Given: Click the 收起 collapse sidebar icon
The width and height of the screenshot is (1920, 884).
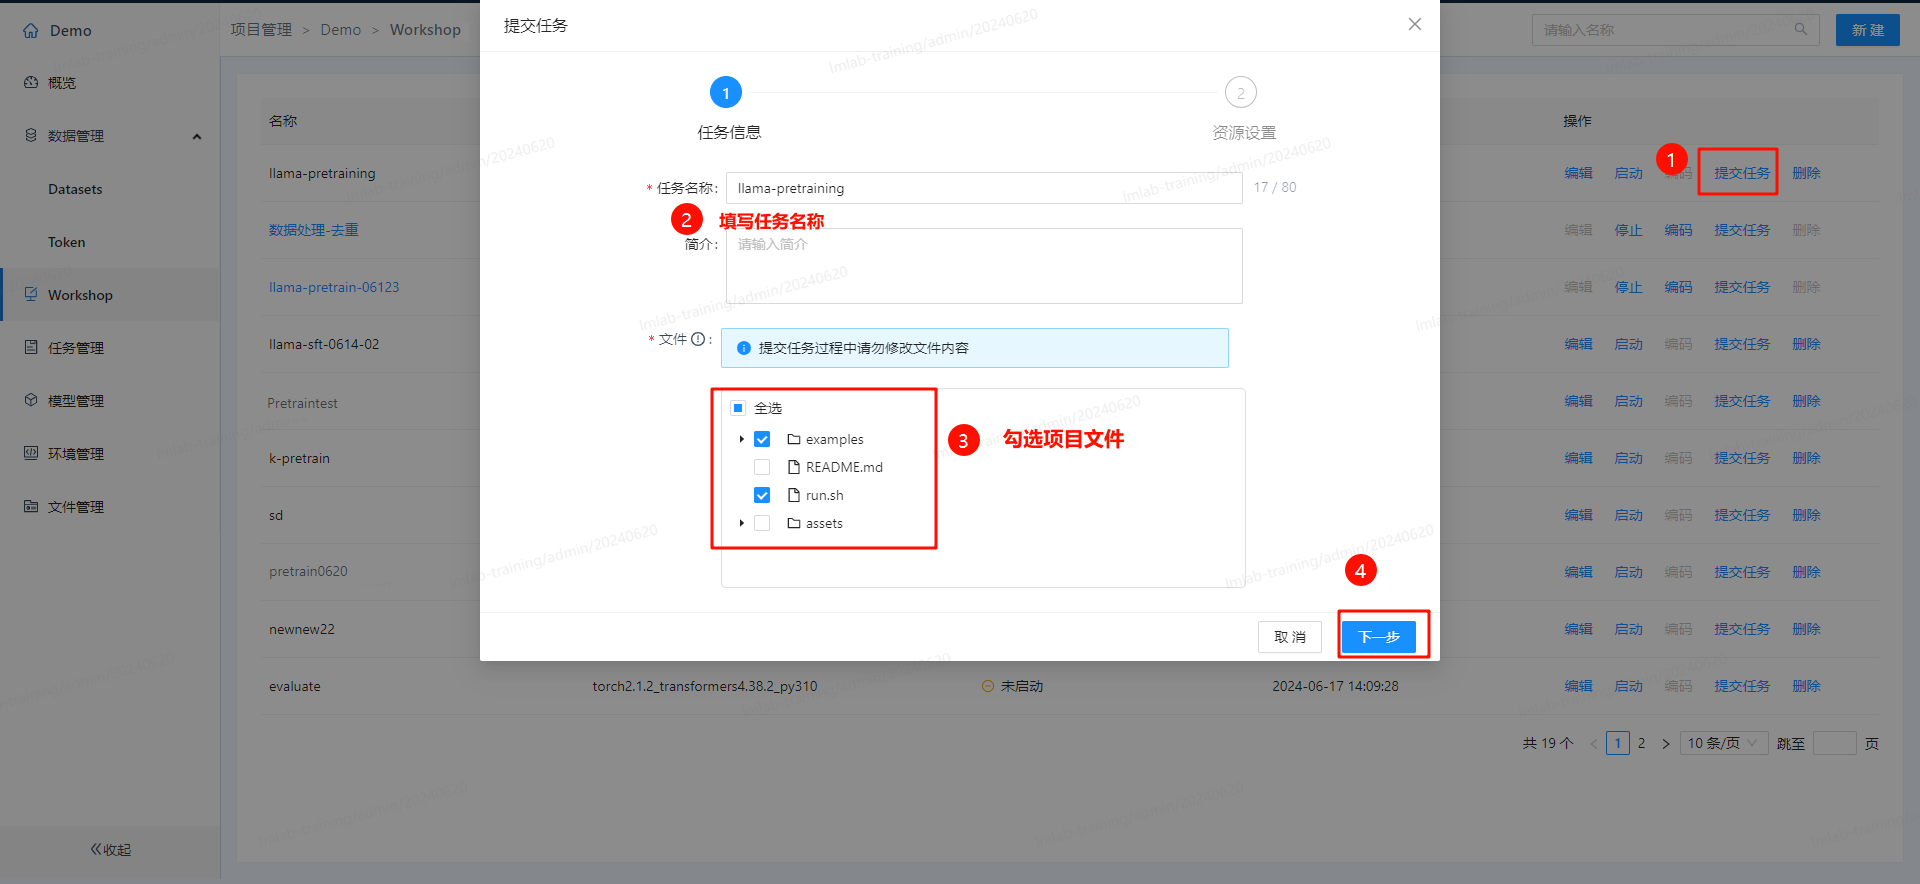Looking at the screenshot, I should [97, 849].
